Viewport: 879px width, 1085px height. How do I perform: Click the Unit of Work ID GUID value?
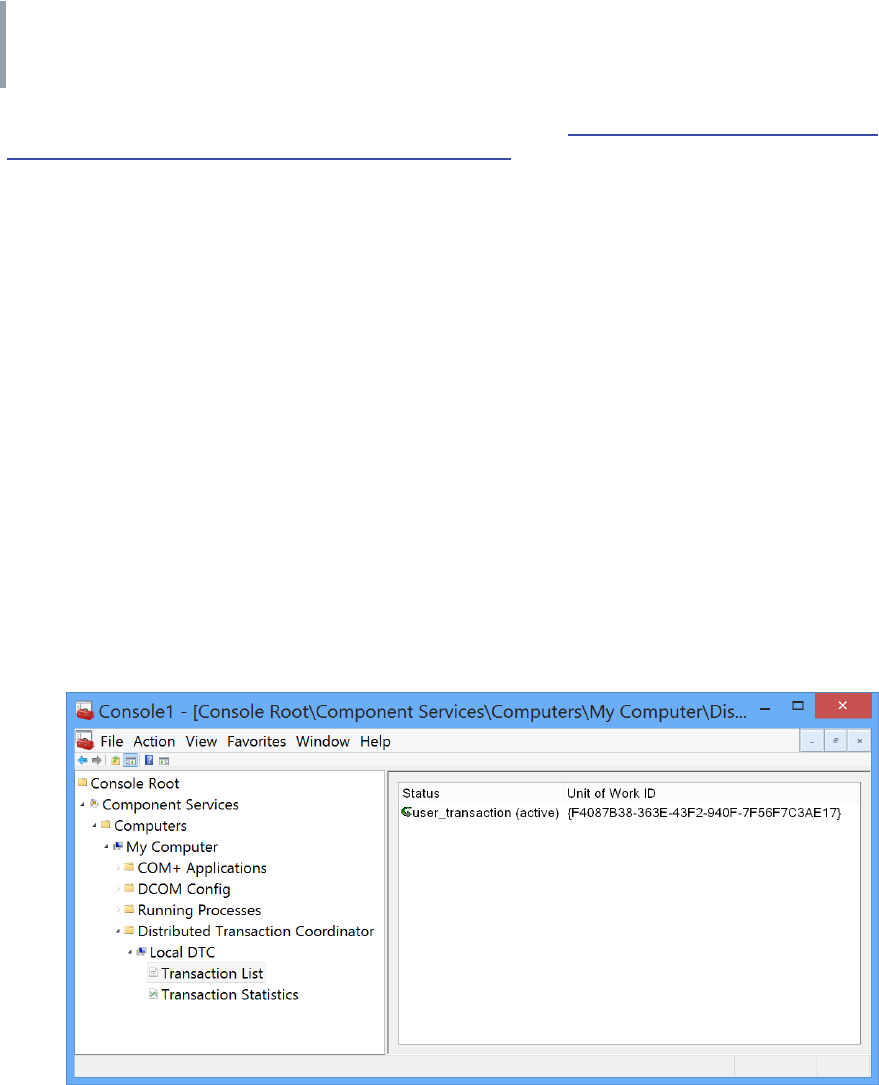click(704, 812)
